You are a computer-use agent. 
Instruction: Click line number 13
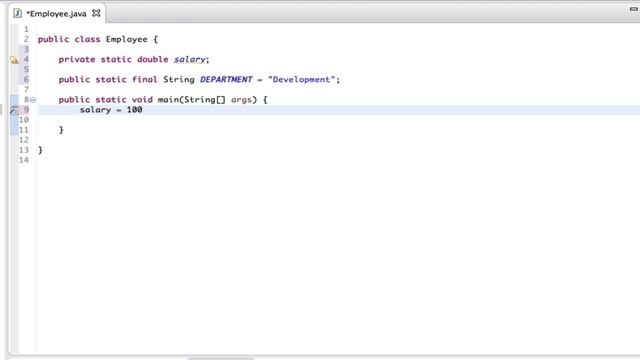tap(24, 150)
